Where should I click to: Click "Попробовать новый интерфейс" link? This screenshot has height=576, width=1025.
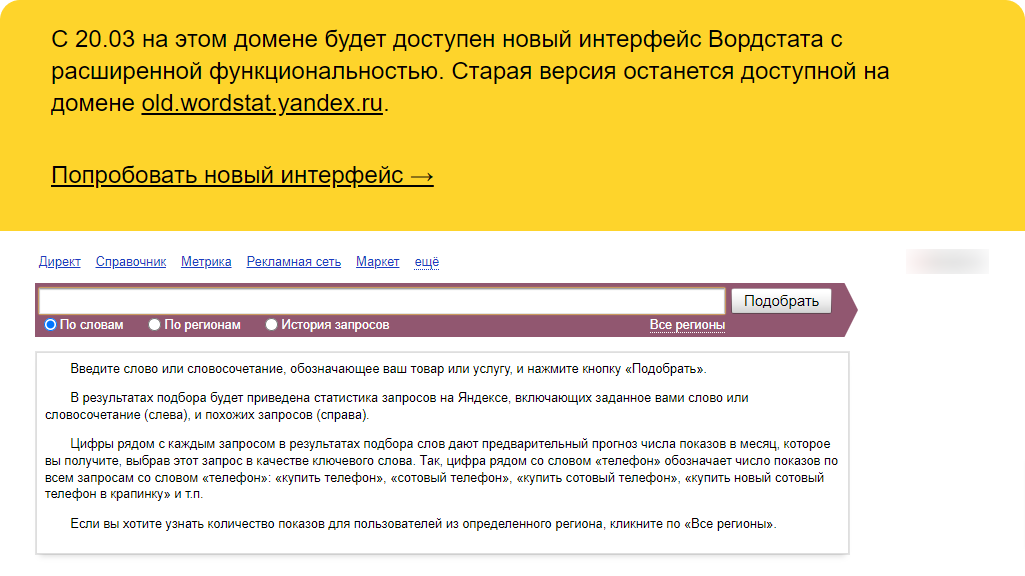tap(243, 175)
